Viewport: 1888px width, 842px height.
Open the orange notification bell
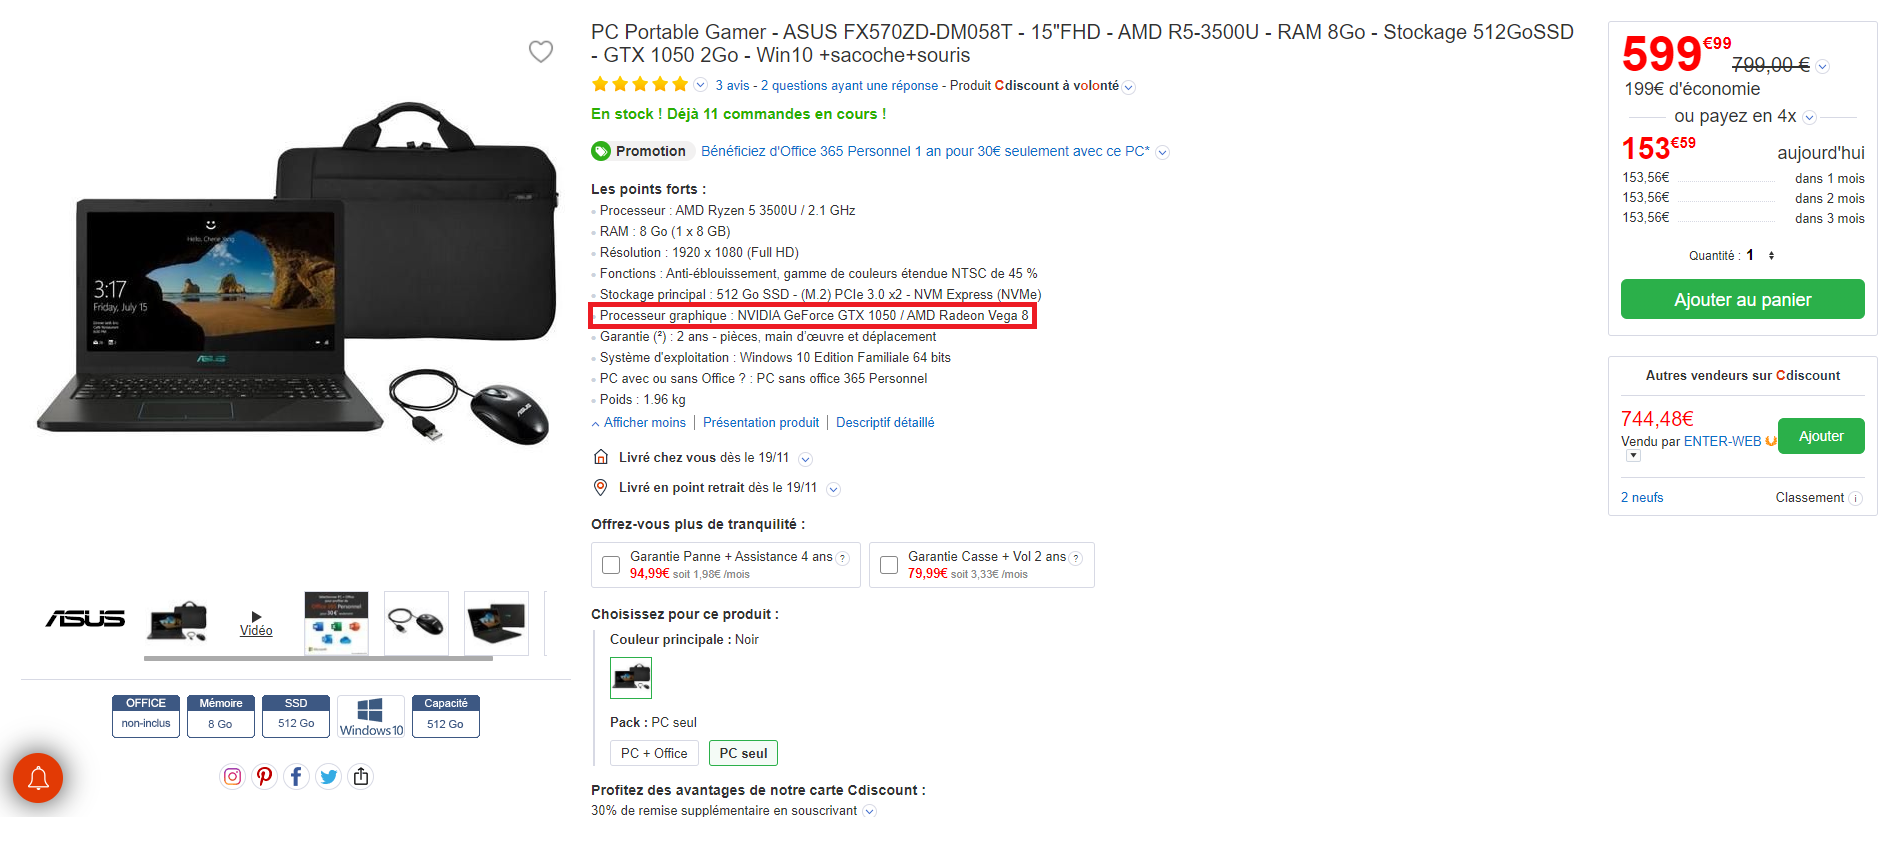pyautogui.click(x=38, y=778)
